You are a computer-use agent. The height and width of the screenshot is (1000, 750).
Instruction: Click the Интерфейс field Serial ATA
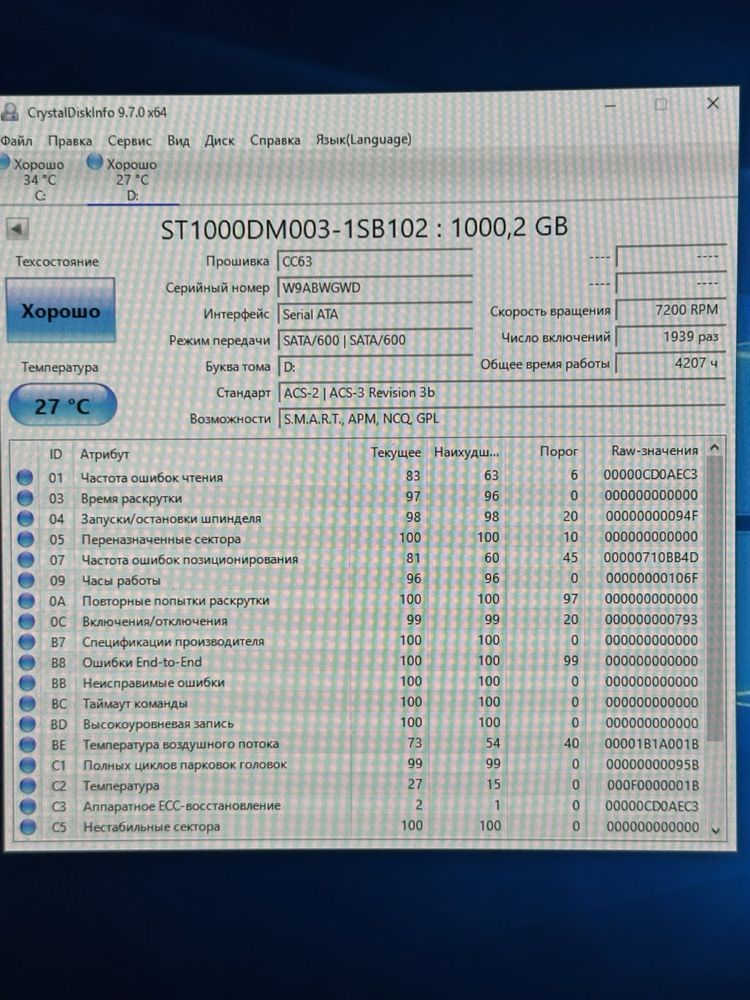point(374,314)
